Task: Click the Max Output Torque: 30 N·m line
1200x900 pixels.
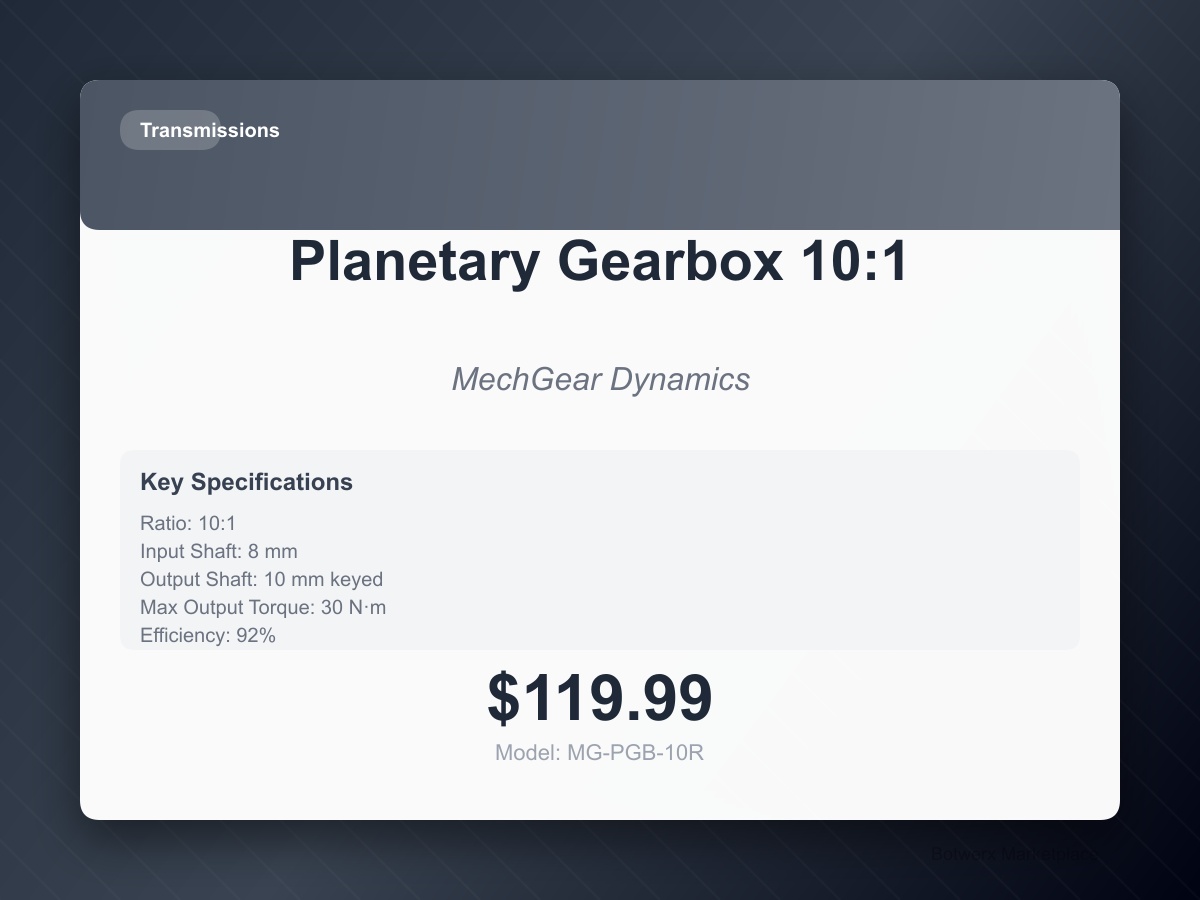Action: 263,607
